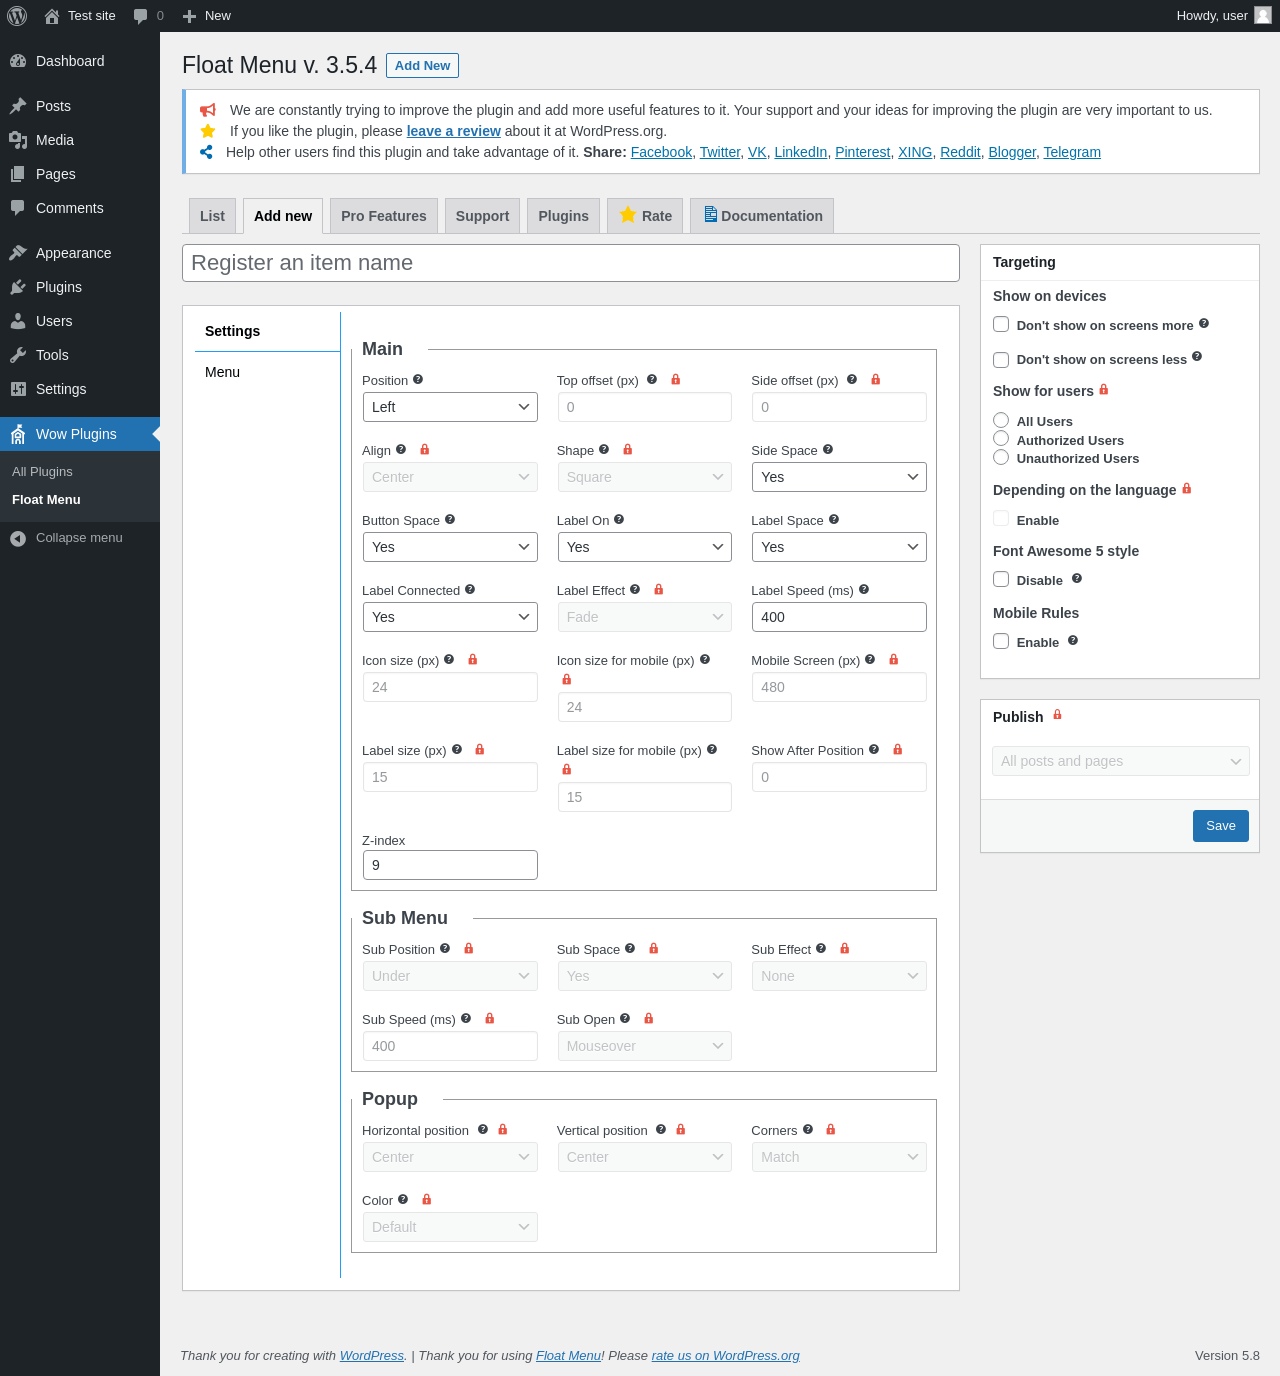Image resolution: width=1280 pixels, height=1376 pixels.
Task: Select the All Users radio button
Action: [x=1001, y=420]
